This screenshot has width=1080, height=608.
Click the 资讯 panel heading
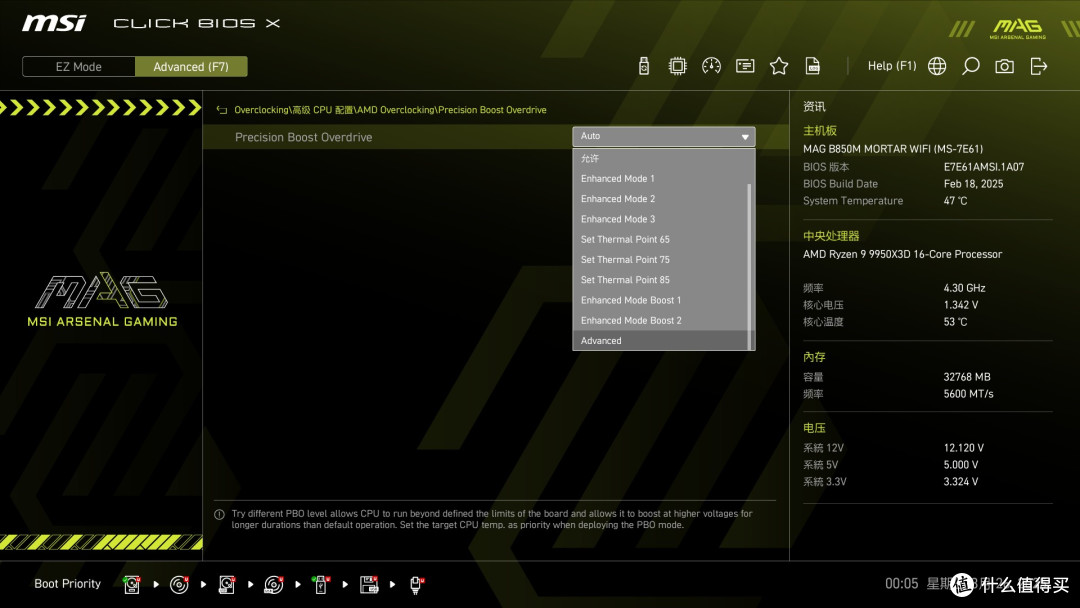814,107
